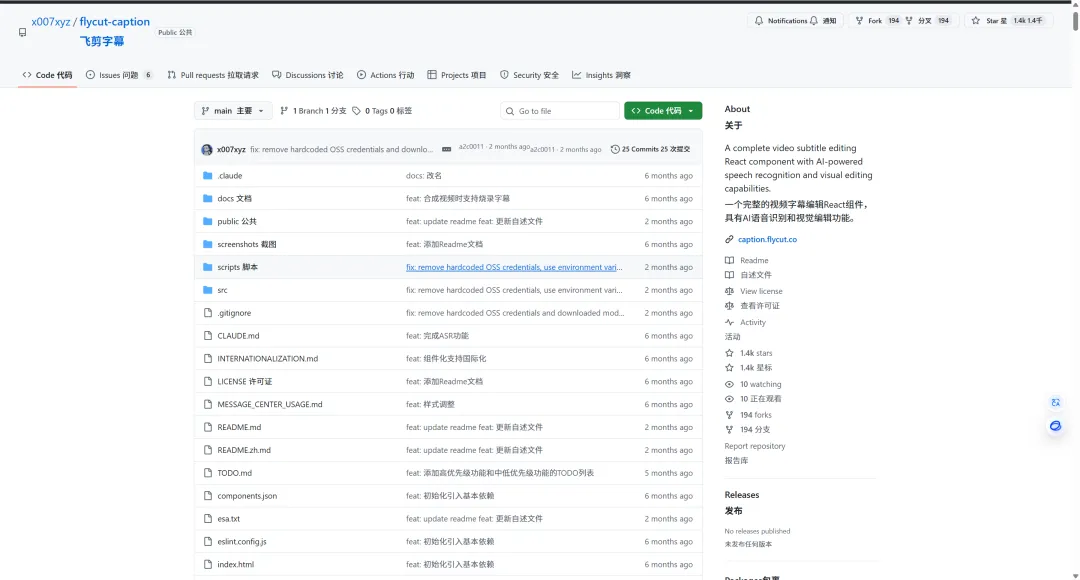Open the scripts folder
The width and height of the screenshot is (1080, 580).
[237, 267]
